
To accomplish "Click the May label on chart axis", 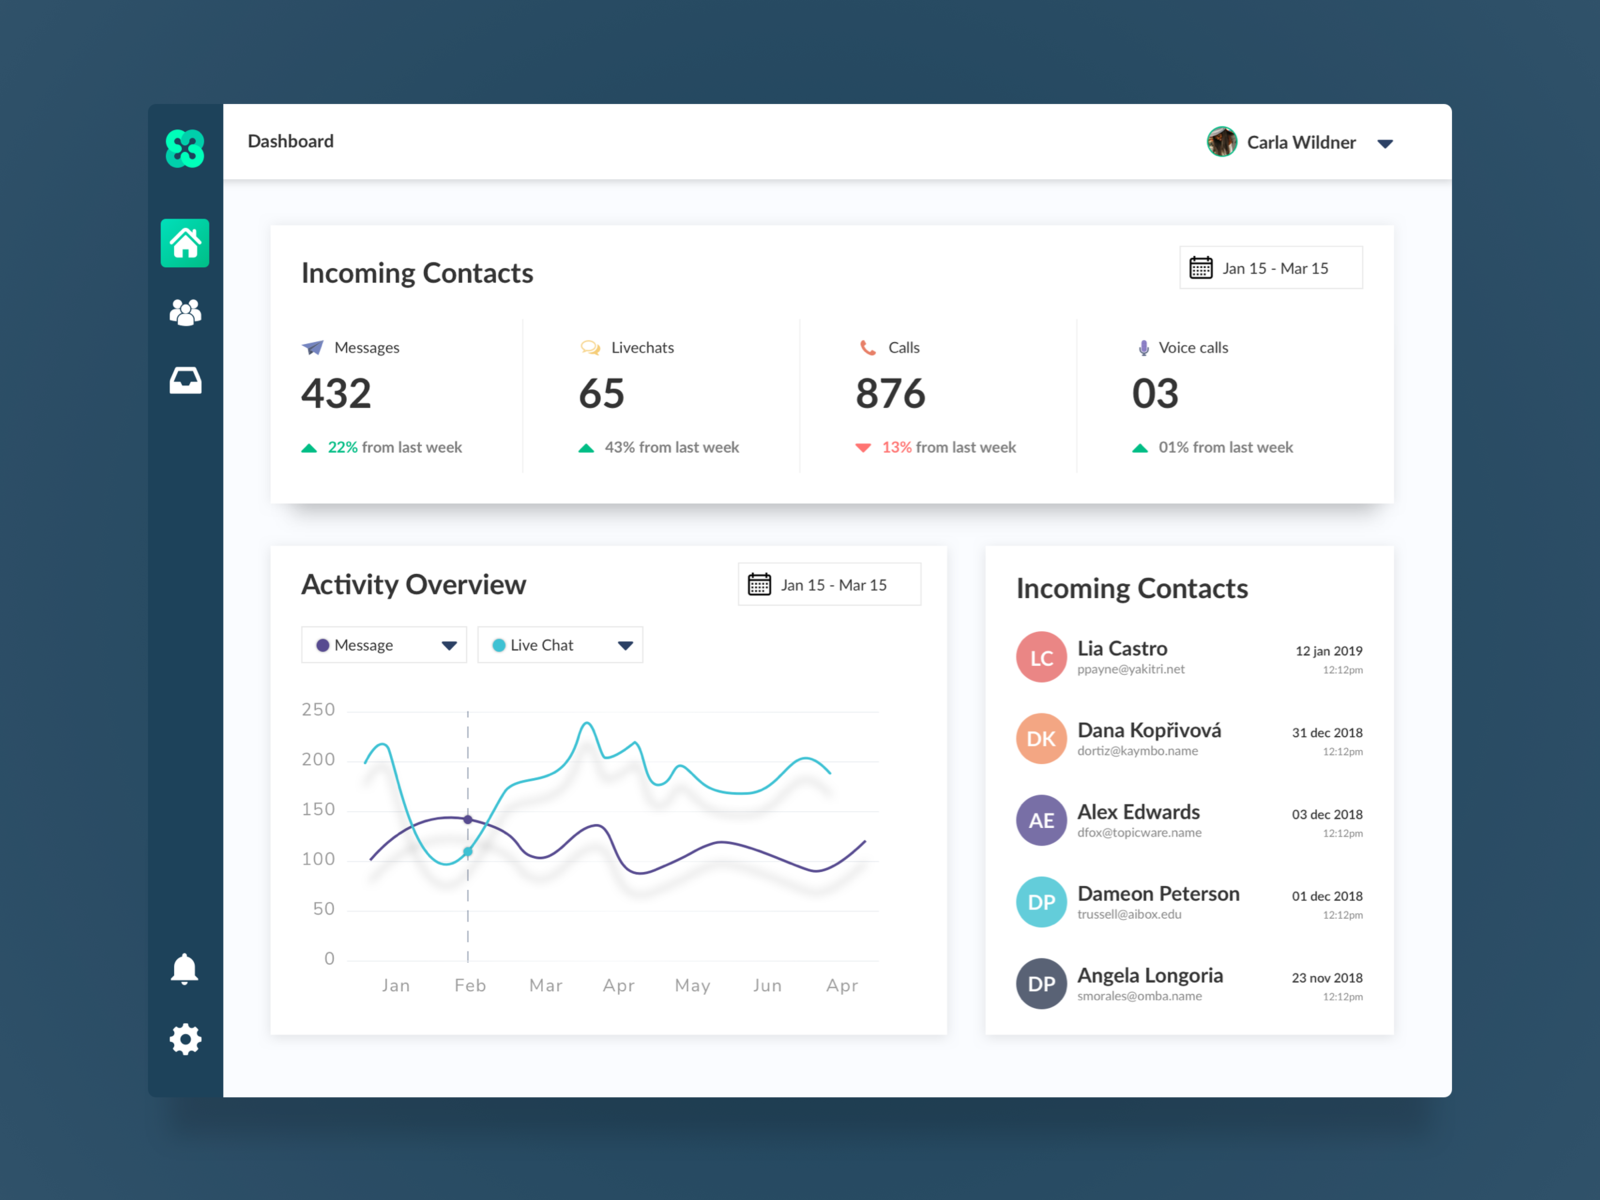I will point(693,986).
